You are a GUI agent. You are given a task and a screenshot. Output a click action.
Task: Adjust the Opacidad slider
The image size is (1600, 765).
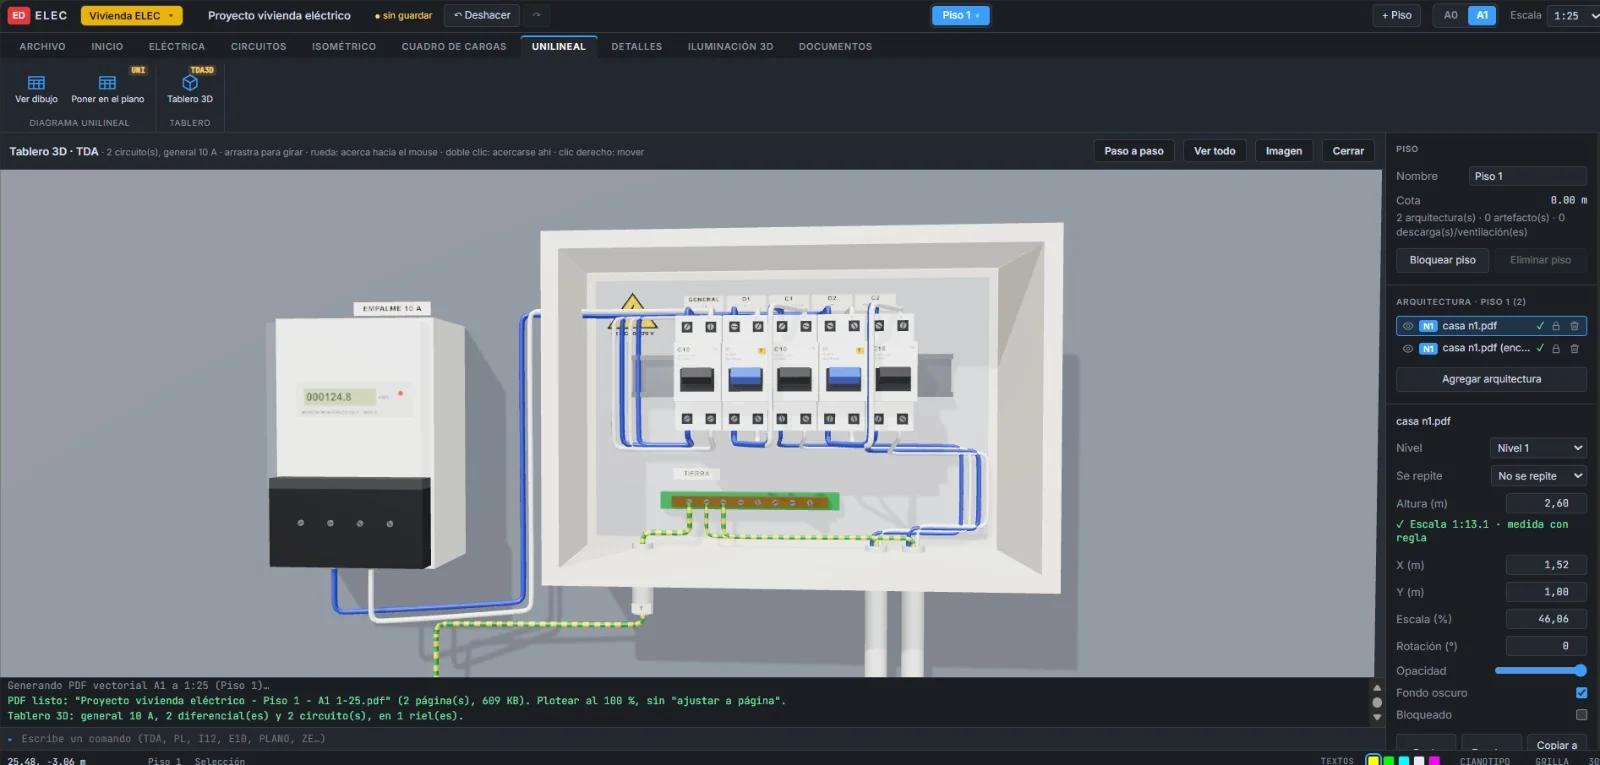click(x=1540, y=671)
